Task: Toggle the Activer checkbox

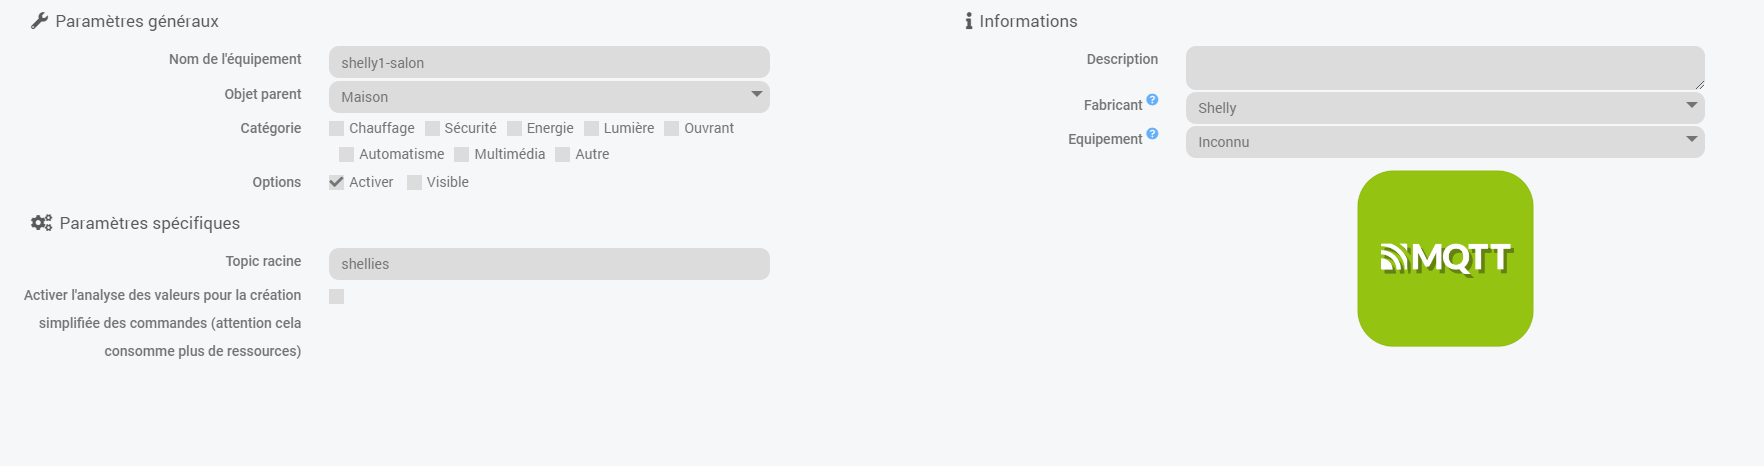Action: tap(337, 183)
